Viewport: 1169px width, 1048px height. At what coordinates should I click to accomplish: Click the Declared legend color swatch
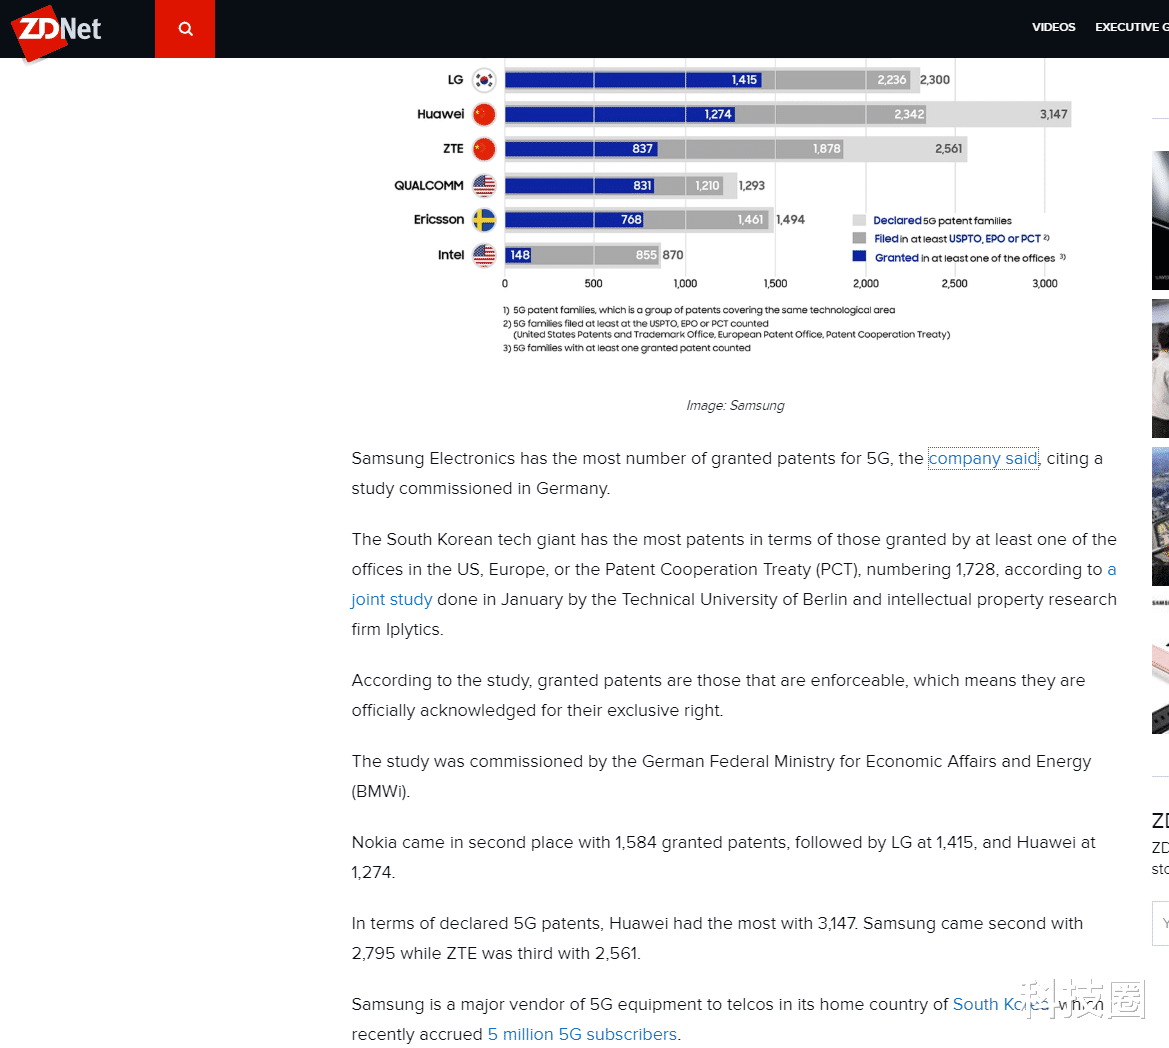(859, 220)
